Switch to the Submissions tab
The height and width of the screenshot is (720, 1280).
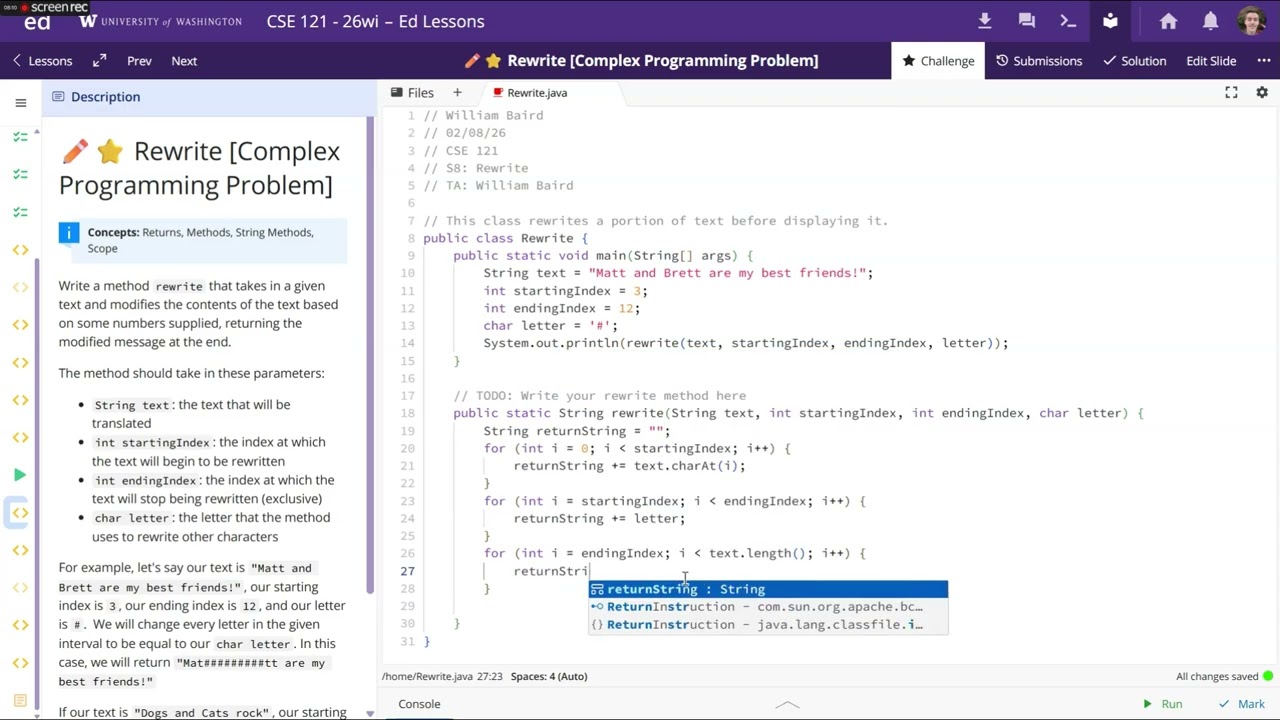(1039, 61)
